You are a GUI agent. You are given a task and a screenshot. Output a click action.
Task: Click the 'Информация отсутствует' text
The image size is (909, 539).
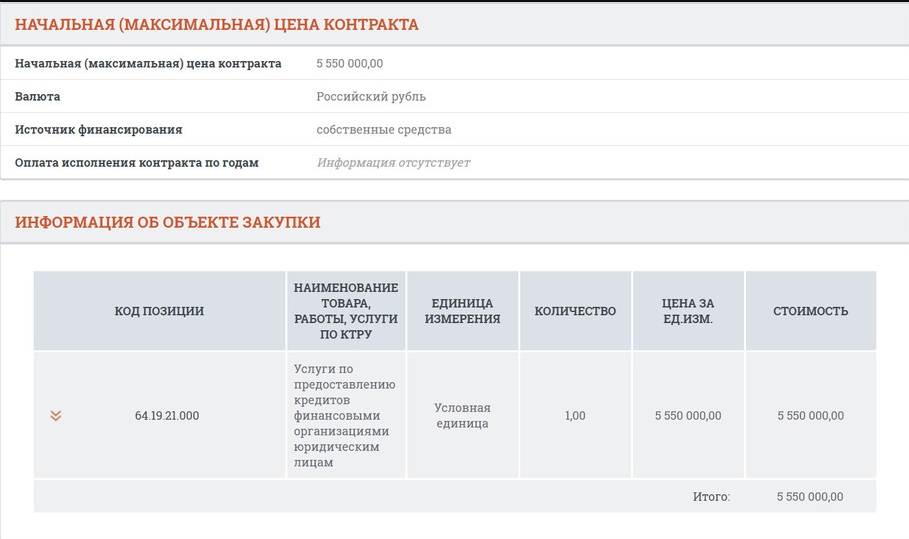pos(393,163)
